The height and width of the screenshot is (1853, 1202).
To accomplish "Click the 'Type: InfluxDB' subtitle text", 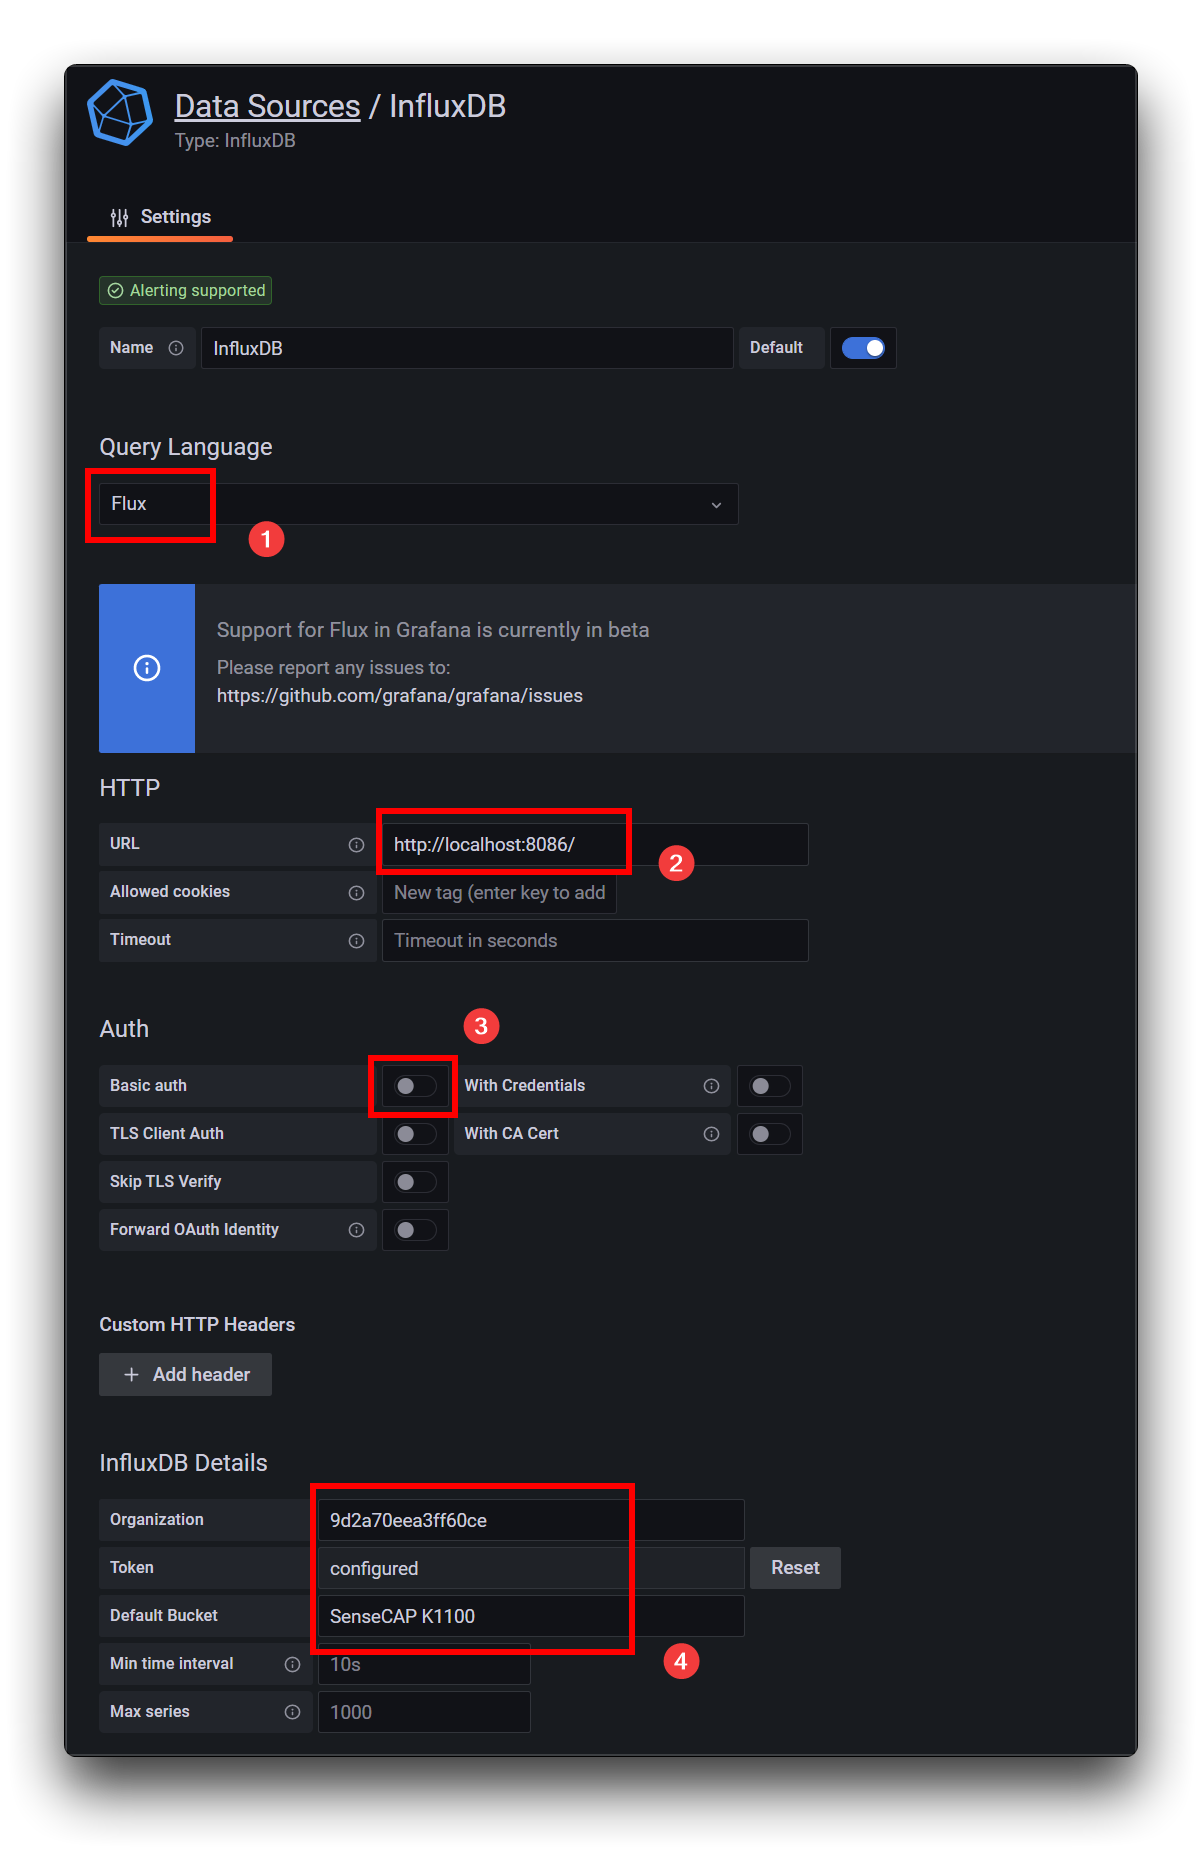I will pos(235,141).
